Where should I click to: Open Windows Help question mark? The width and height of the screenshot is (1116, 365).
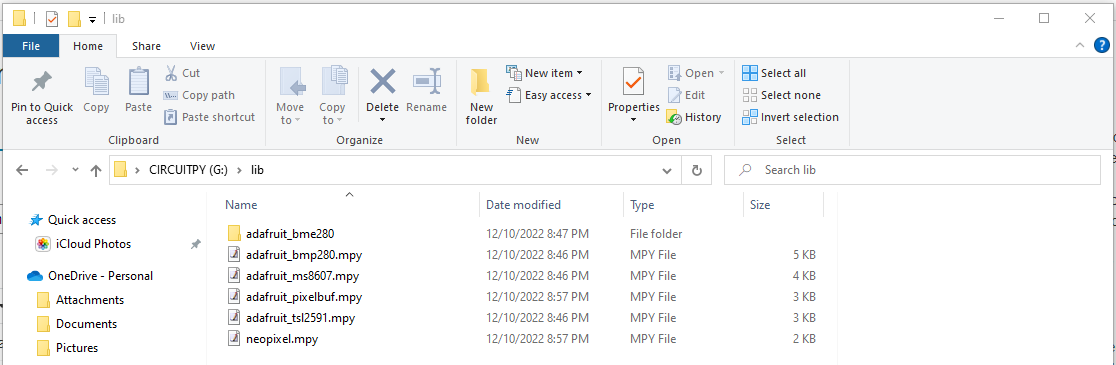click(x=1101, y=45)
